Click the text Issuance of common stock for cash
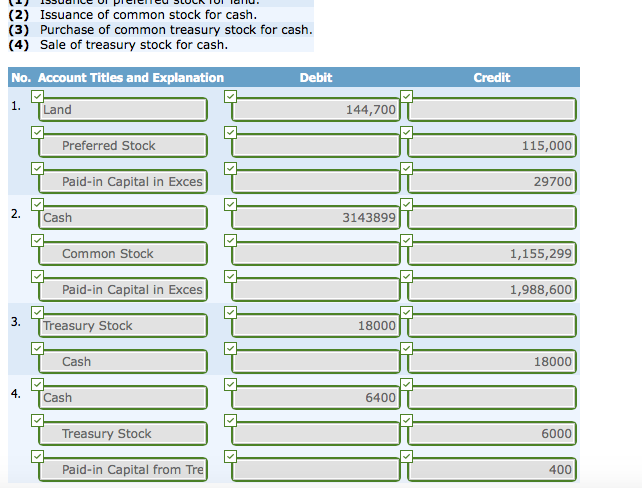 pyautogui.click(x=148, y=15)
